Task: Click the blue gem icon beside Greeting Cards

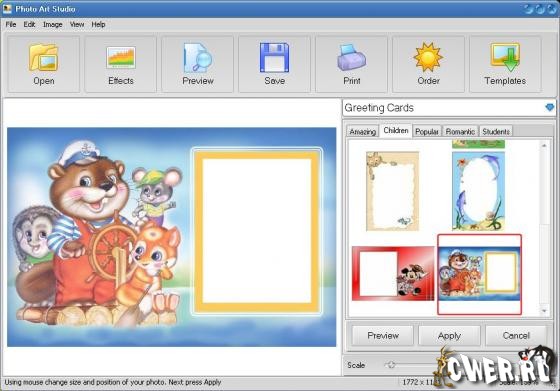Action: 549,107
